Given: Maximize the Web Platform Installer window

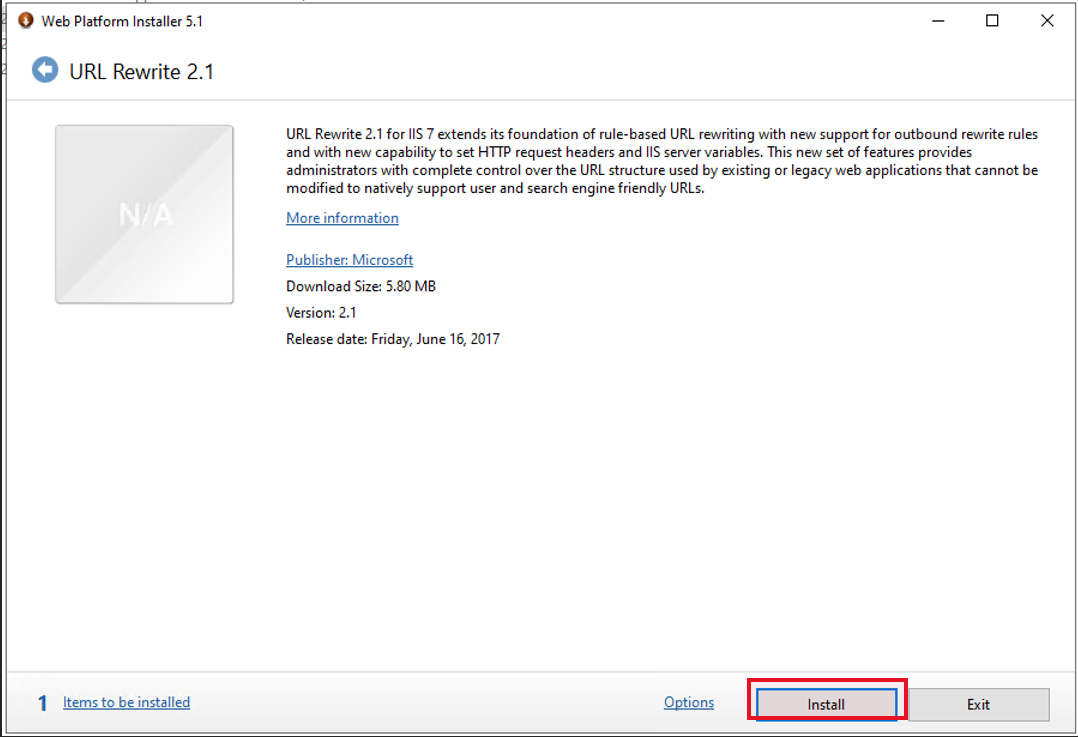Looking at the screenshot, I should (991, 20).
